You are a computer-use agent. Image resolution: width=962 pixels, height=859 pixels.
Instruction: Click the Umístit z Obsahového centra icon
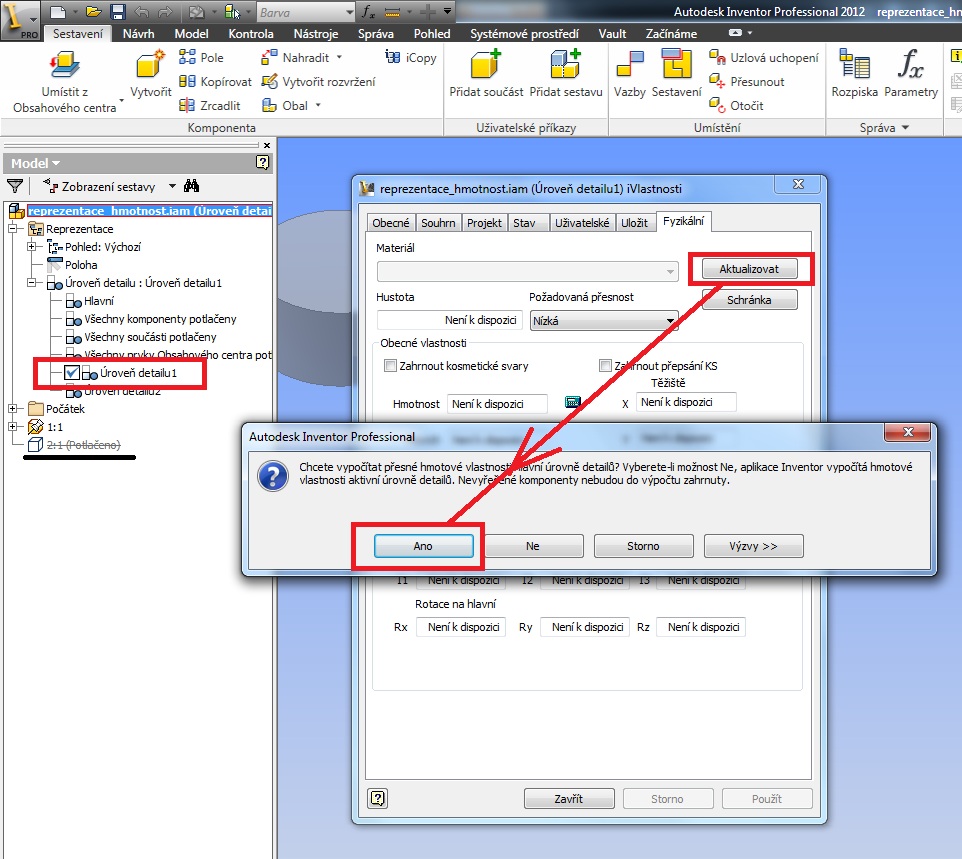63,67
